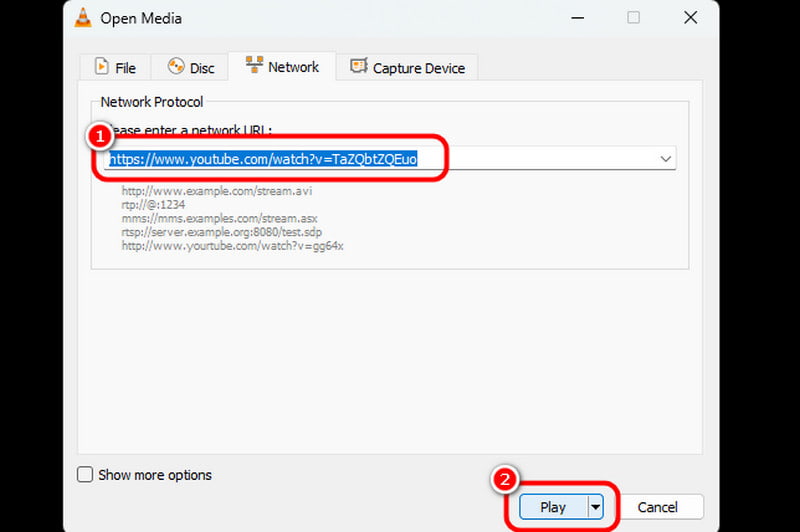Open the Play button dropdown arrow
This screenshot has height=532, width=800.
pos(595,507)
